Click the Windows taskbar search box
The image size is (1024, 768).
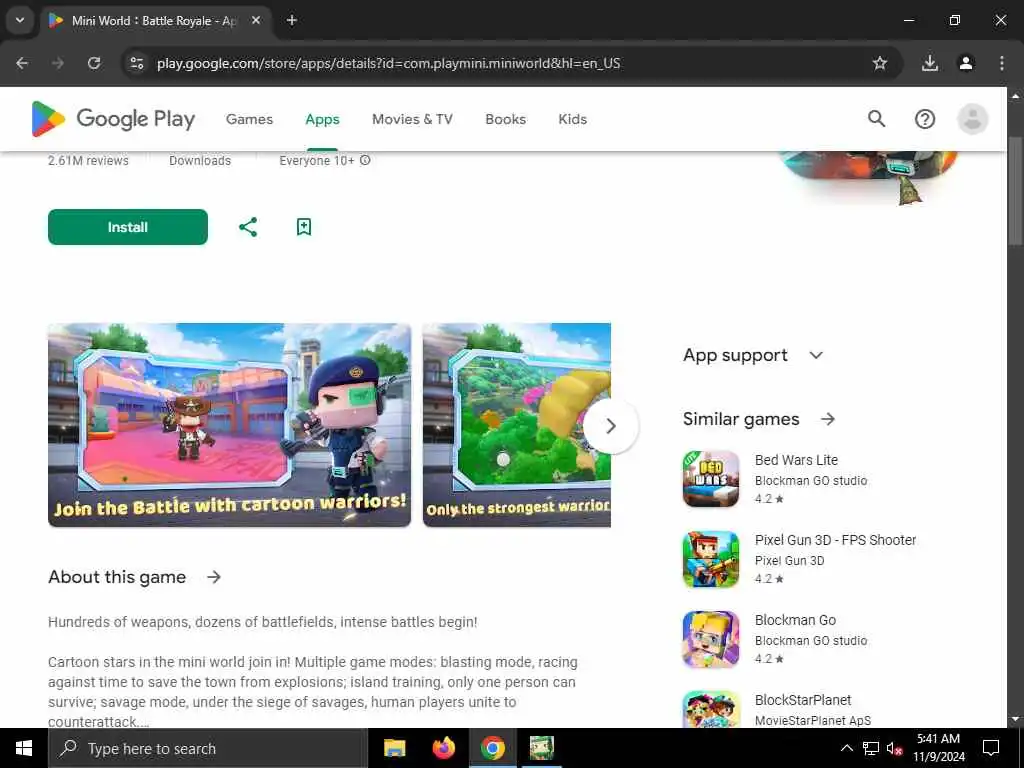coord(208,748)
